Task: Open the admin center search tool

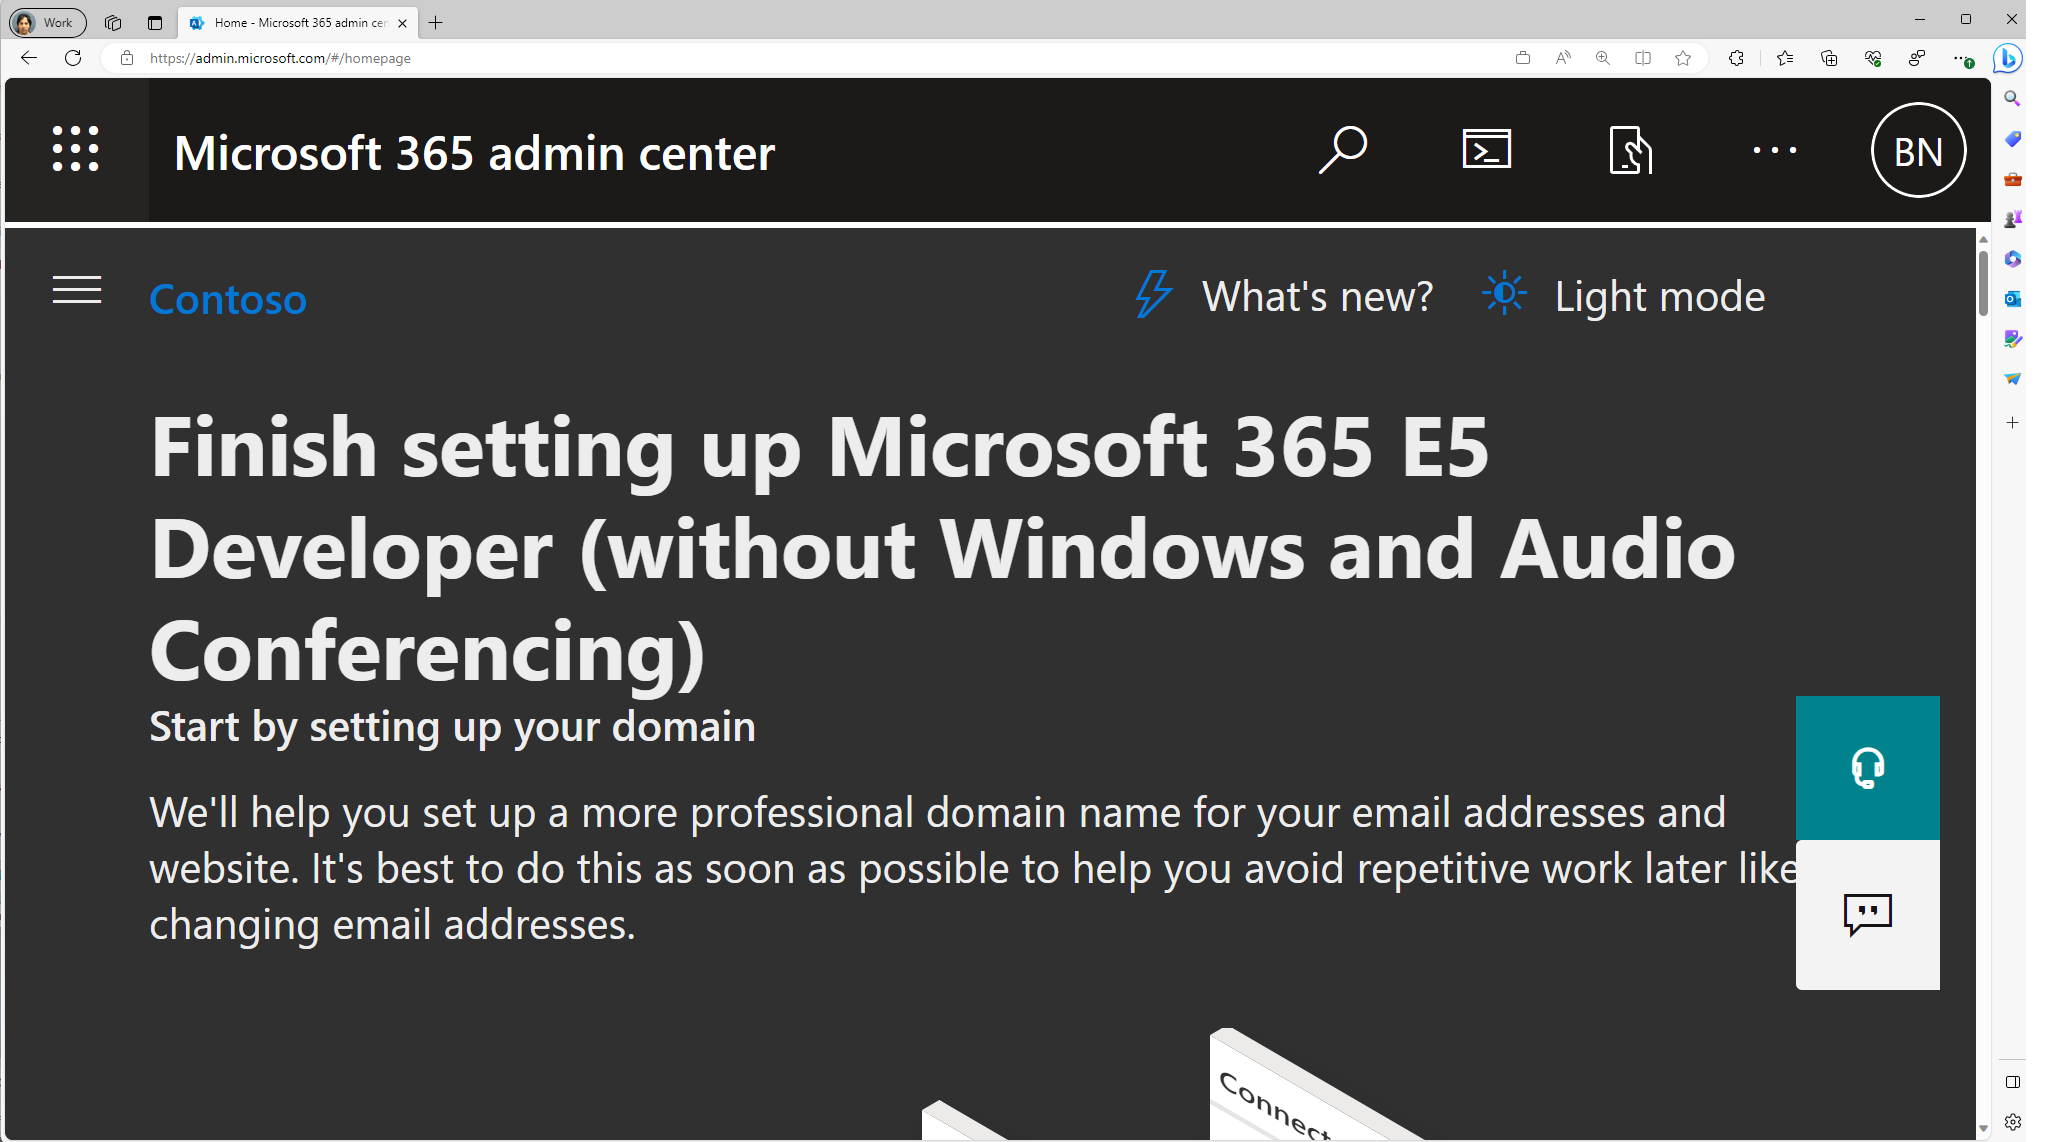Action: (x=1343, y=150)
